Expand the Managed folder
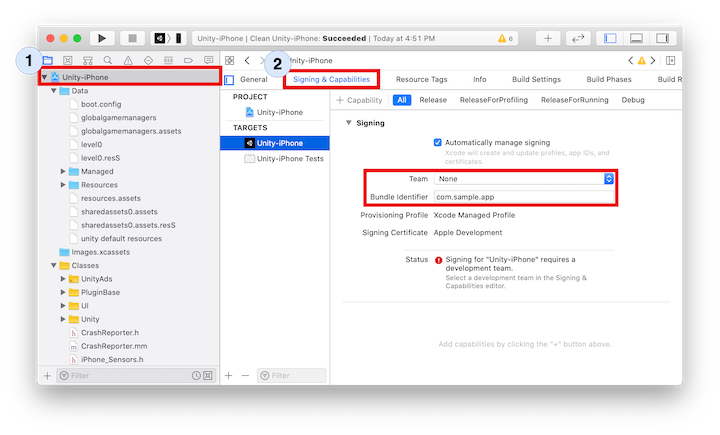 (x=64, y=171)
